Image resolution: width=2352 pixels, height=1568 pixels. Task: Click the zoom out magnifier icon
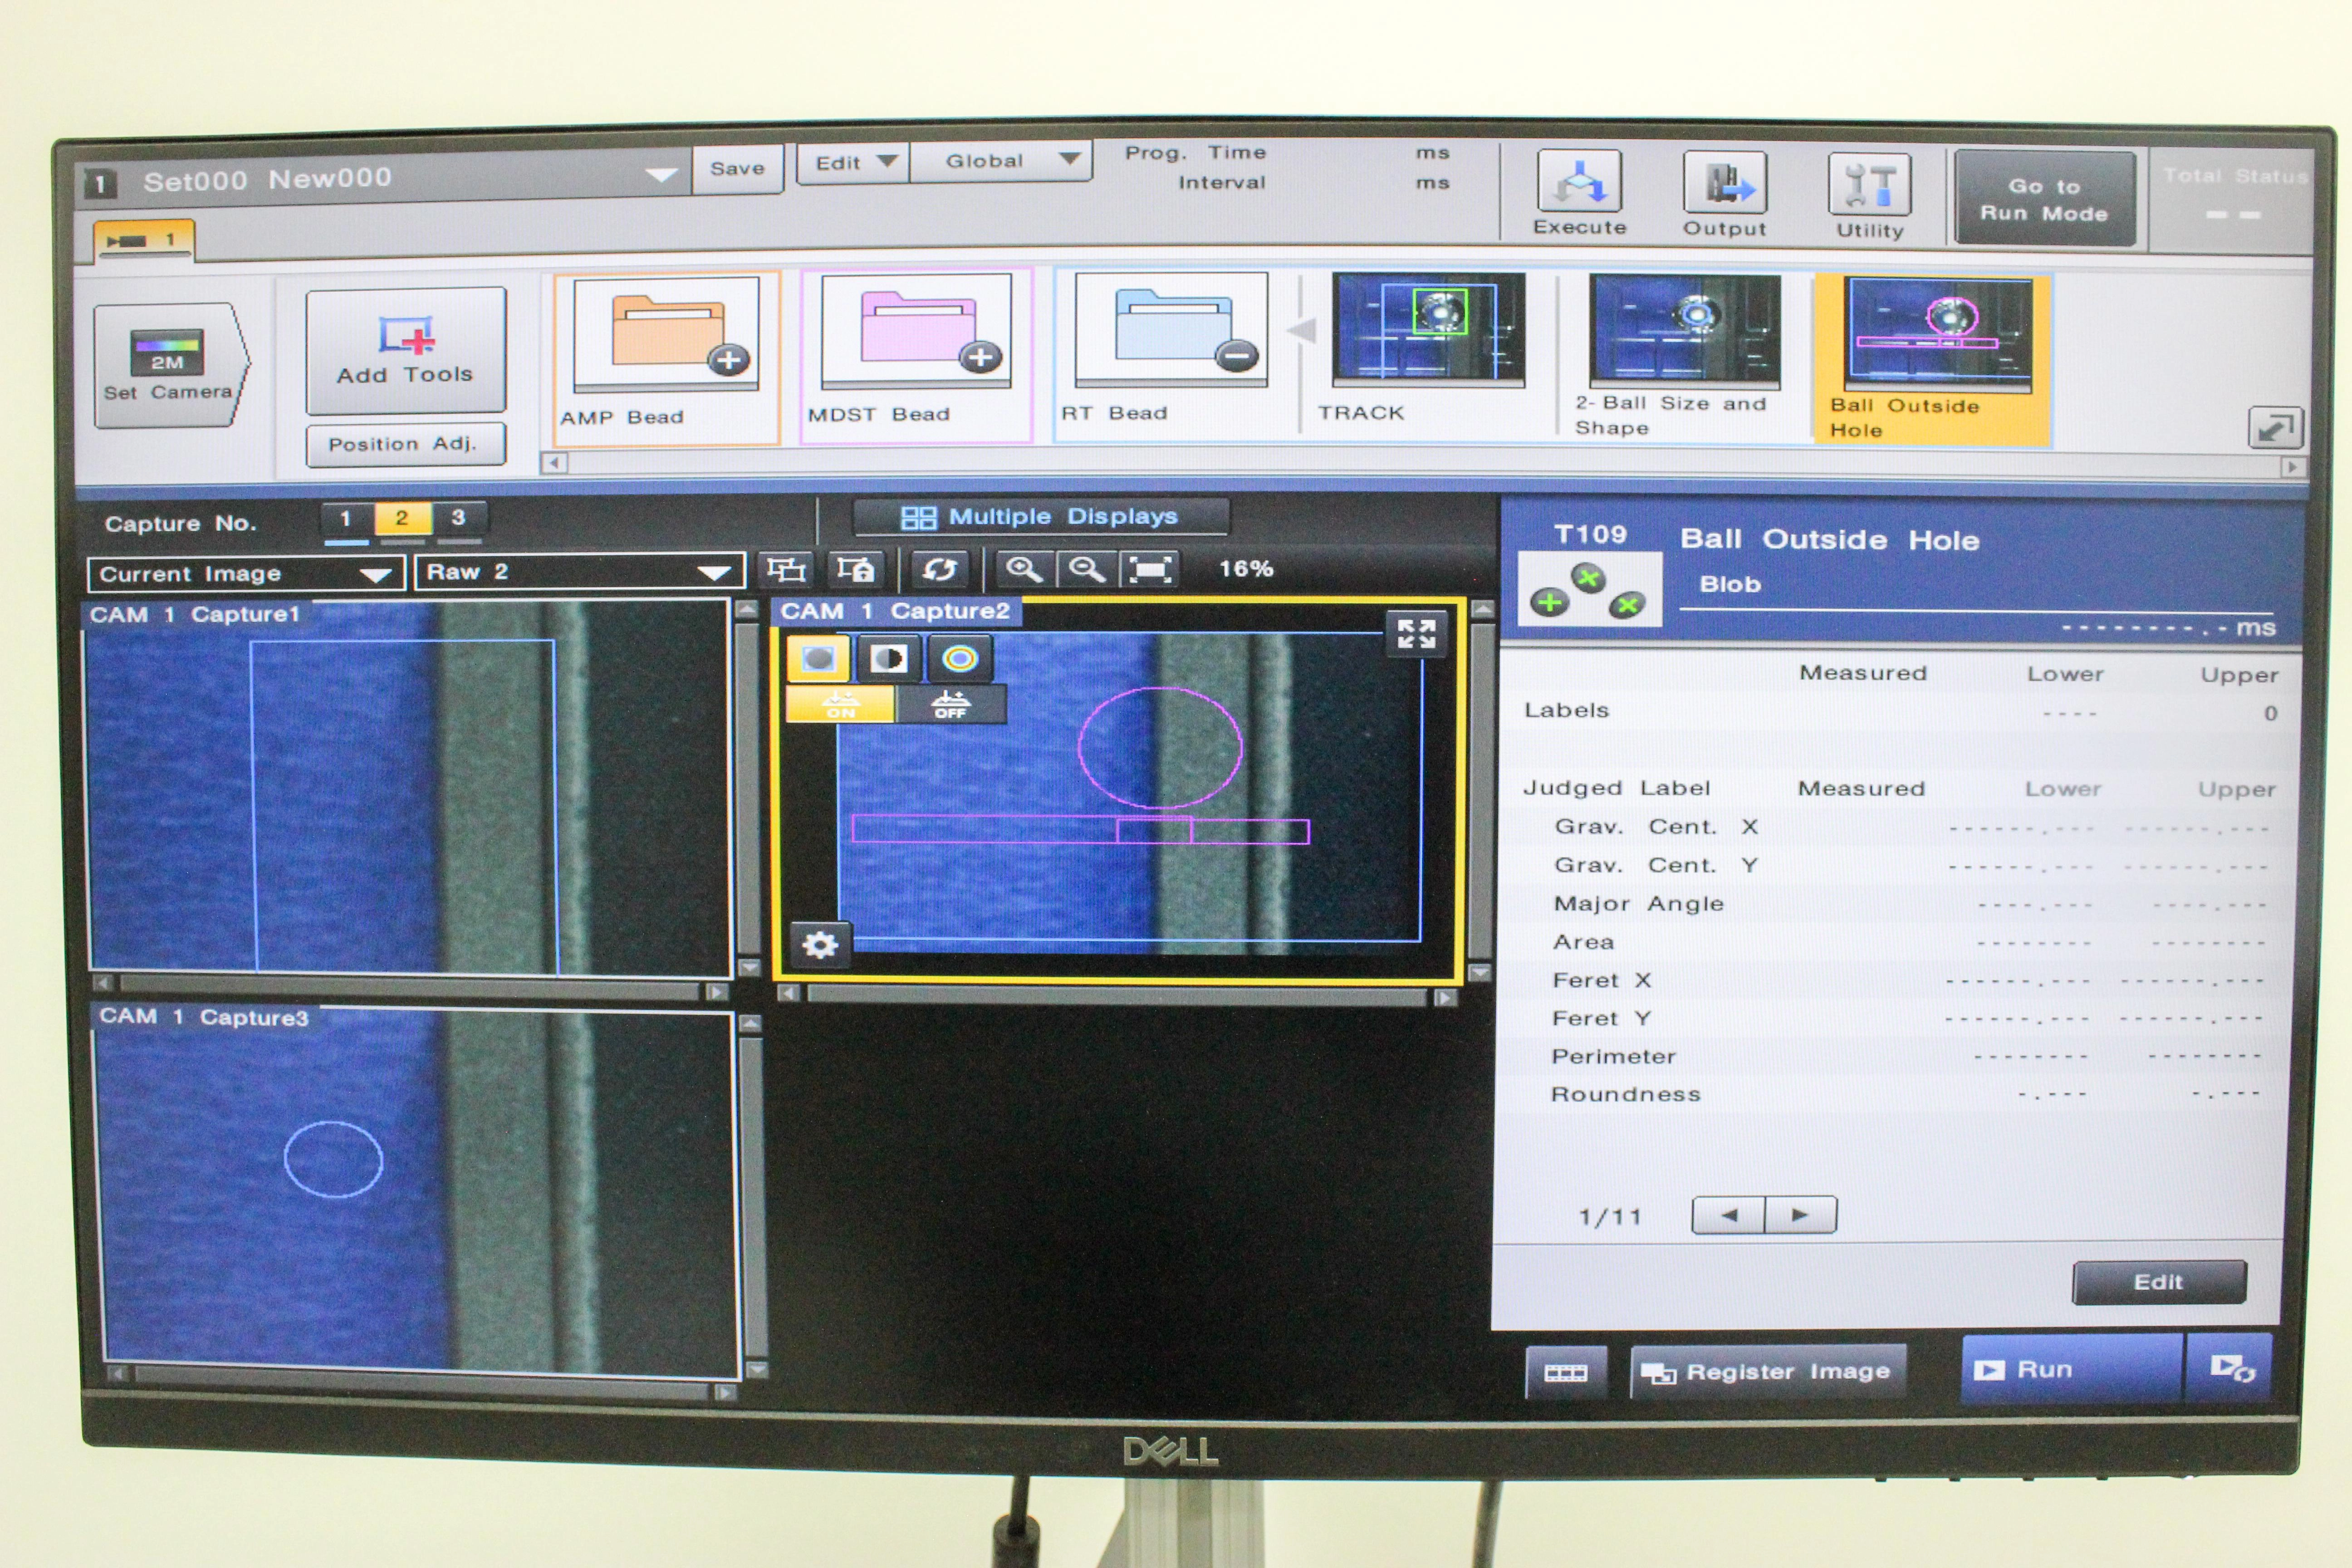coord(1086,570)
